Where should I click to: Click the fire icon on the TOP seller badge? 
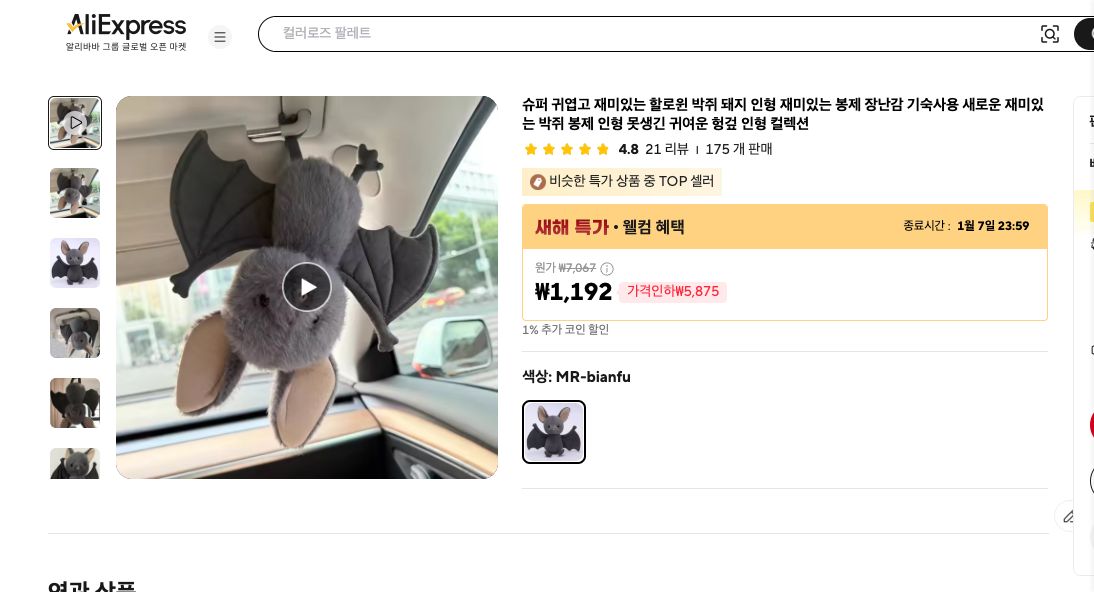(538, 182)
